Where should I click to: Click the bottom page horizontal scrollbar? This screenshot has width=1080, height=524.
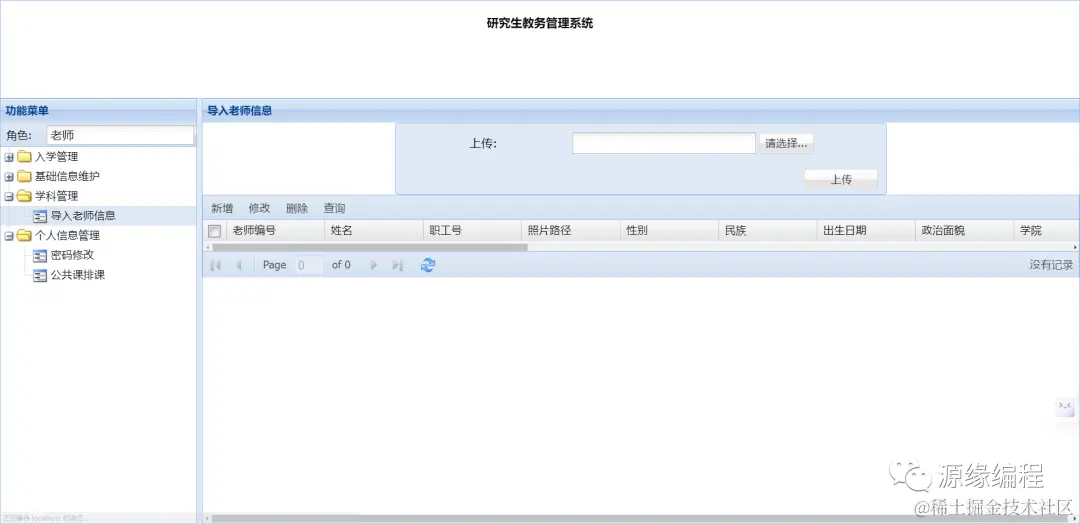pos(638,518)
